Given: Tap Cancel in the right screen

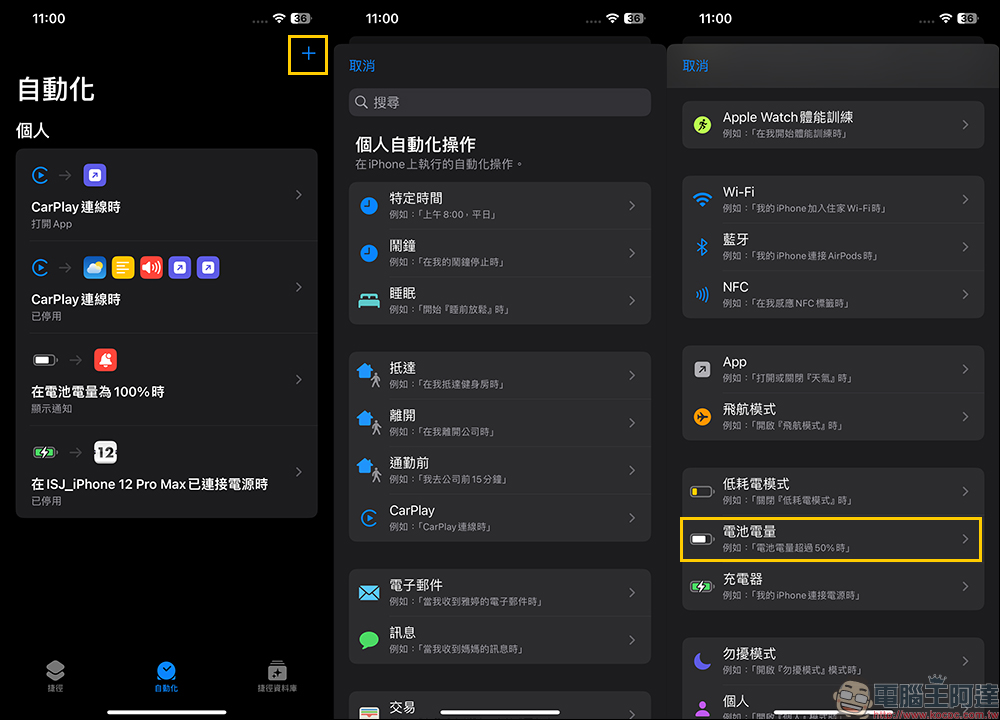Looking at the screenshot, I should (695, 66).
